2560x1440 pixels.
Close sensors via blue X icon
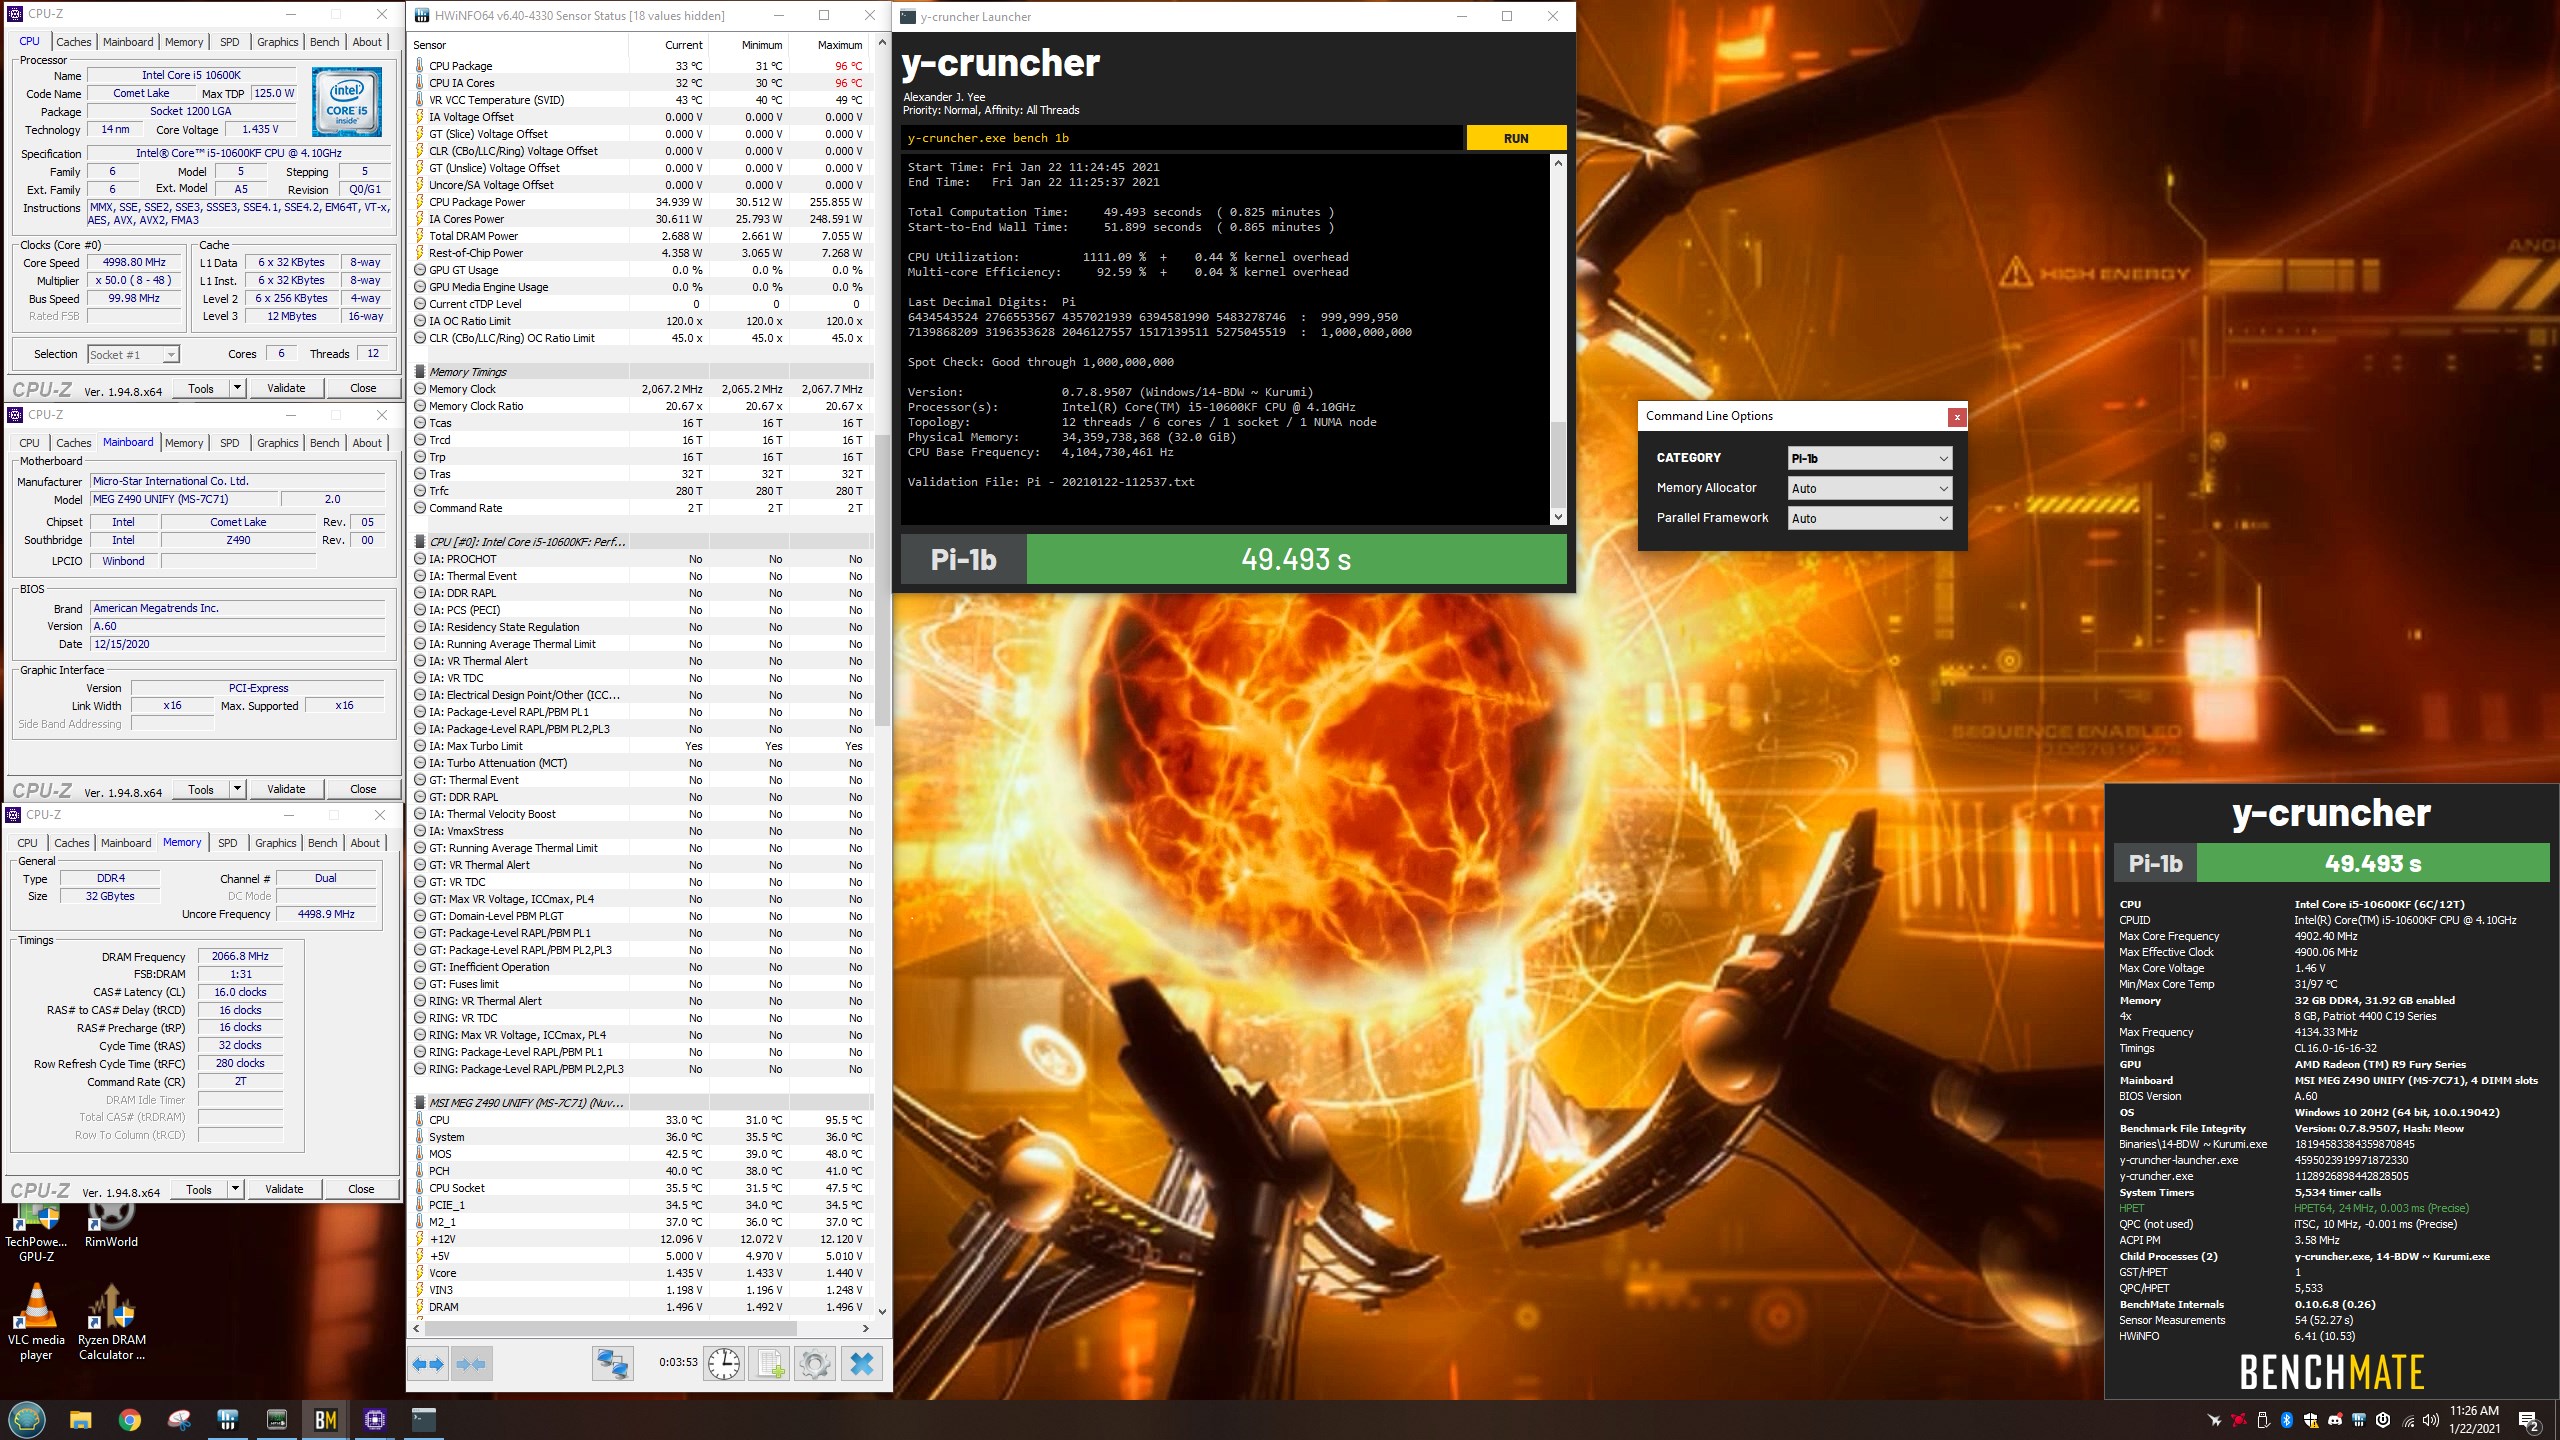(862, 1364)
